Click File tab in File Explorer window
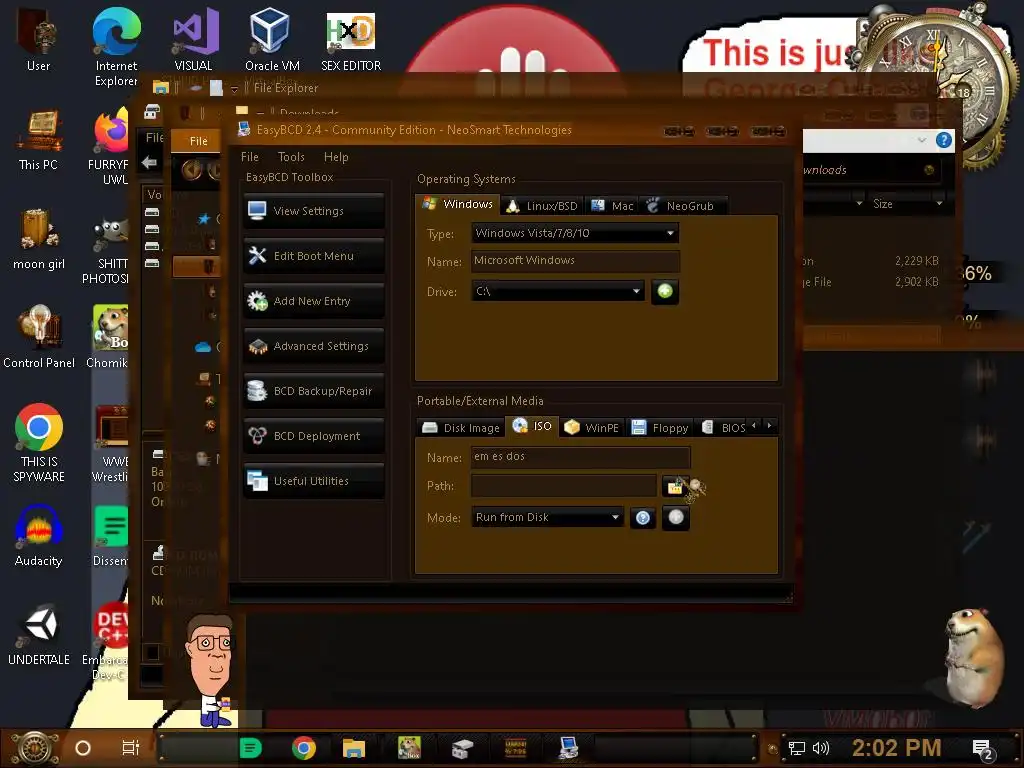This screenshot has height=768, width=1024. (x=198, y=141)
